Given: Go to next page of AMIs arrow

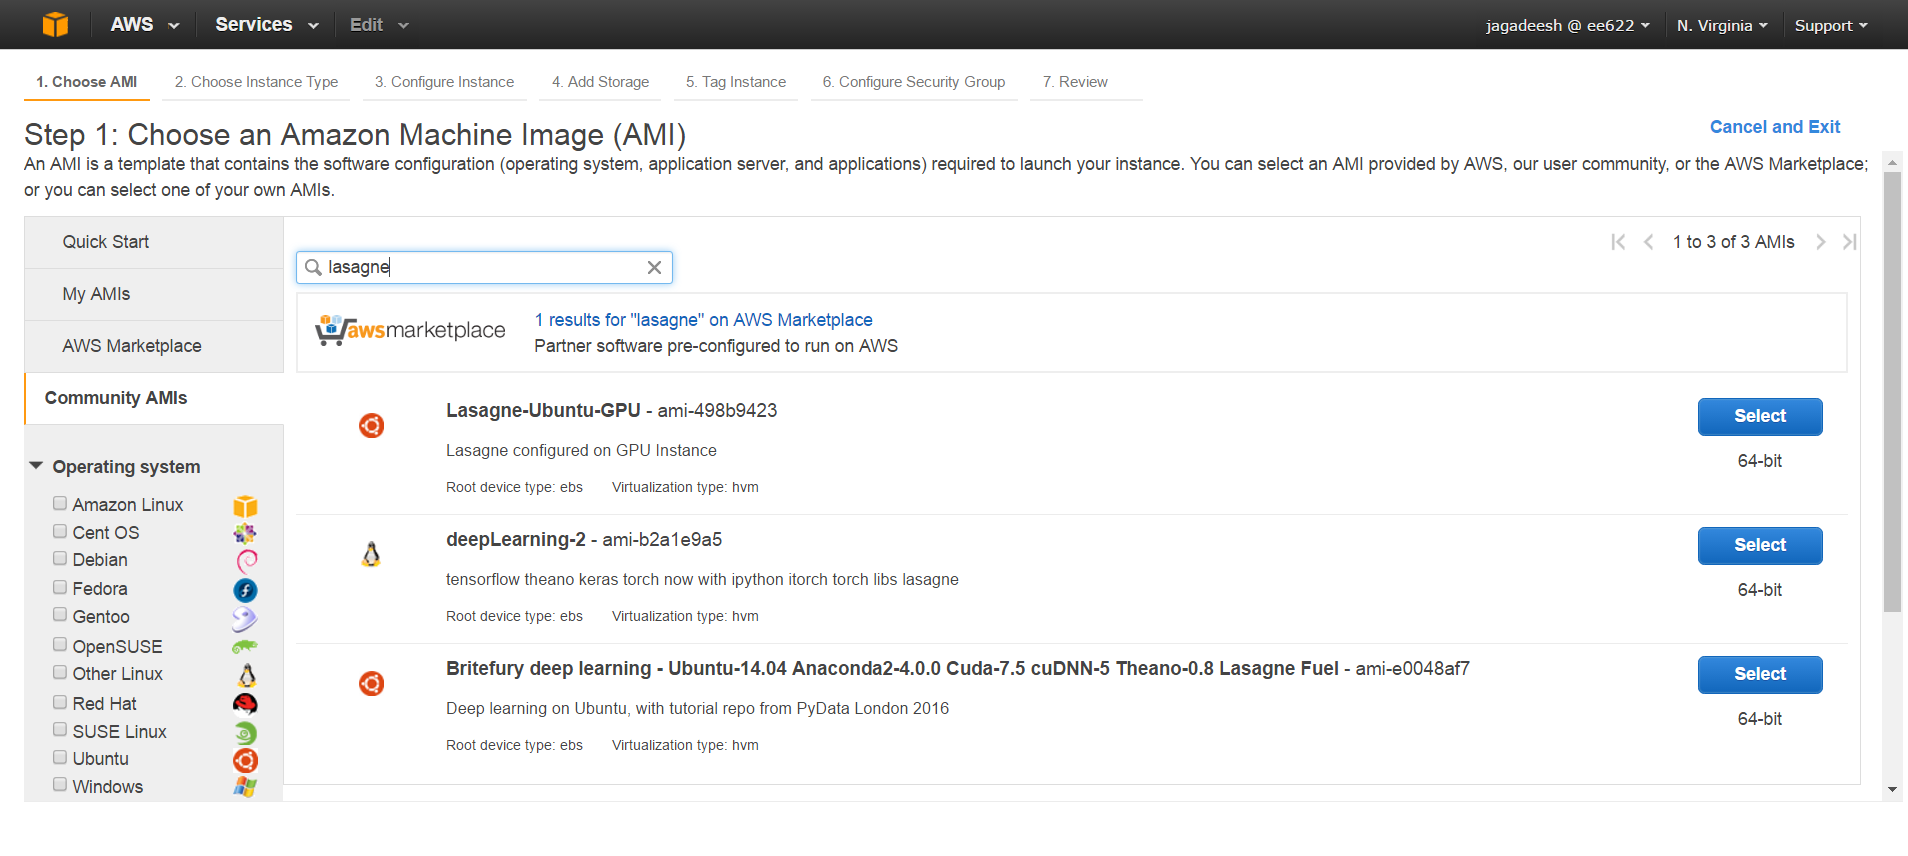Looking at the screenshot, I should point(1821,242).
